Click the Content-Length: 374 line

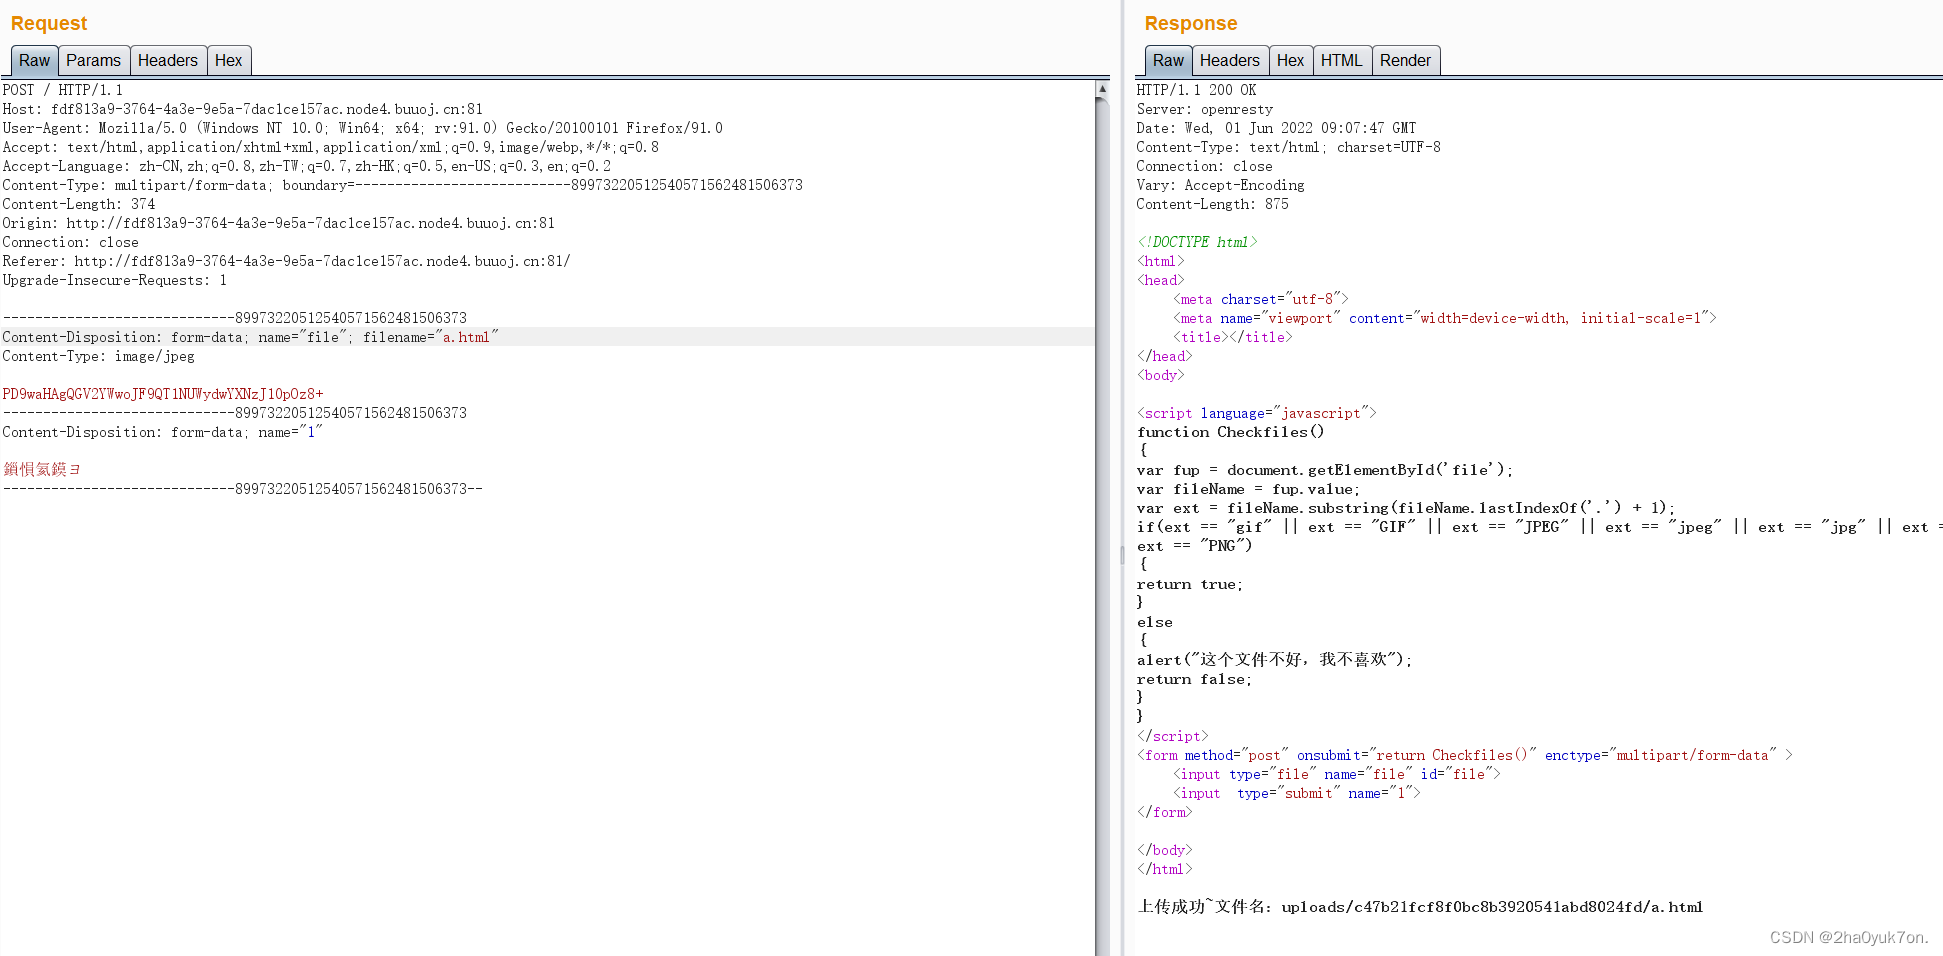click(79, 204)
